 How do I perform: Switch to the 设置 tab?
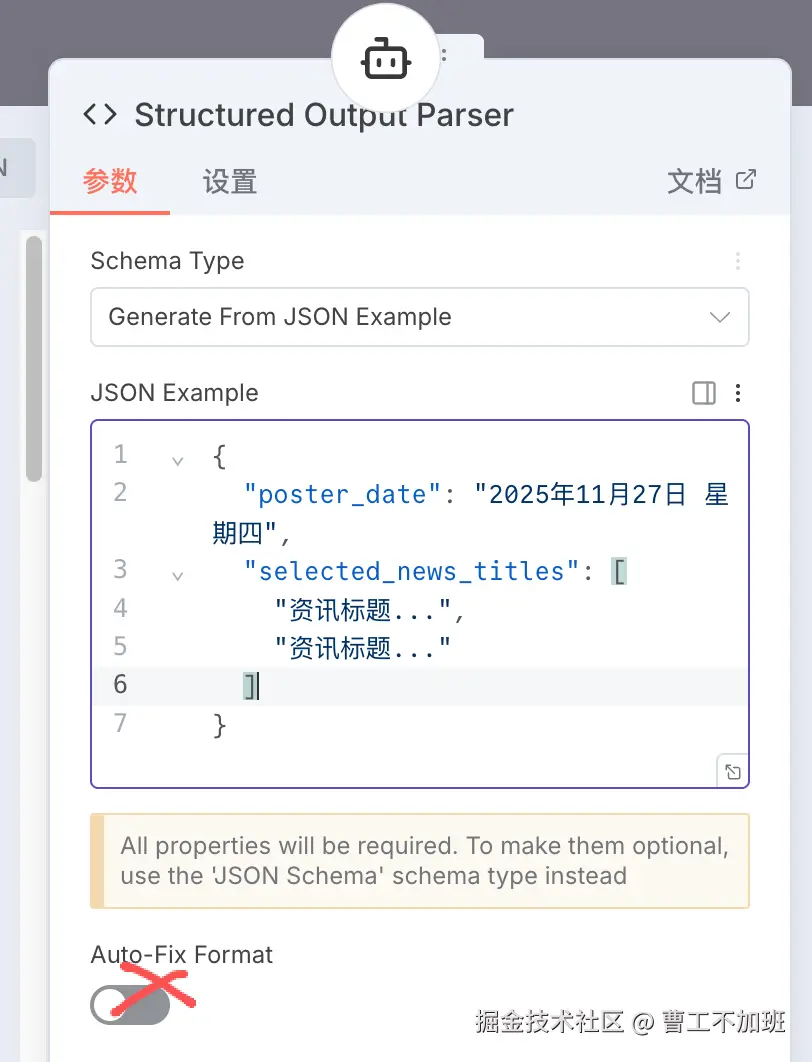pos(230,181)
